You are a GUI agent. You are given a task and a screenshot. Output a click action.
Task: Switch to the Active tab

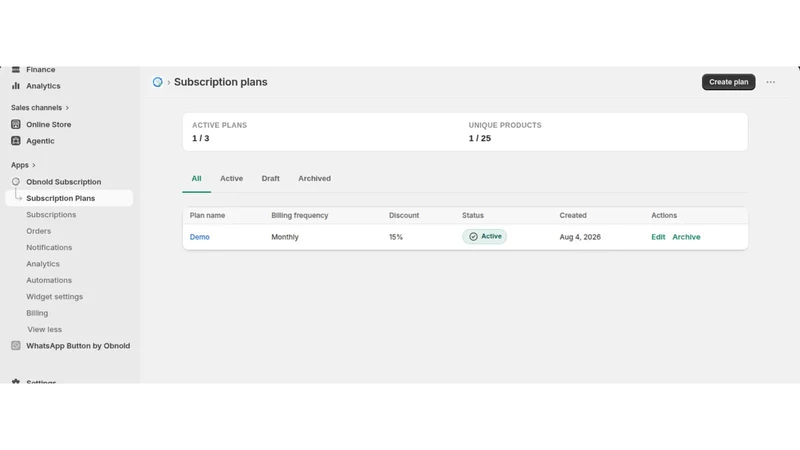point(232,179)
